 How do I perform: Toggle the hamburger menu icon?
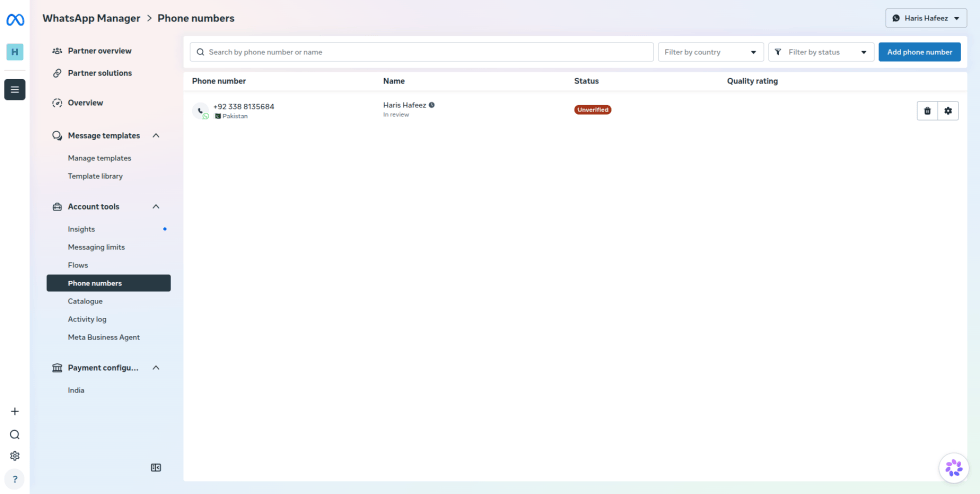[15, 89]
